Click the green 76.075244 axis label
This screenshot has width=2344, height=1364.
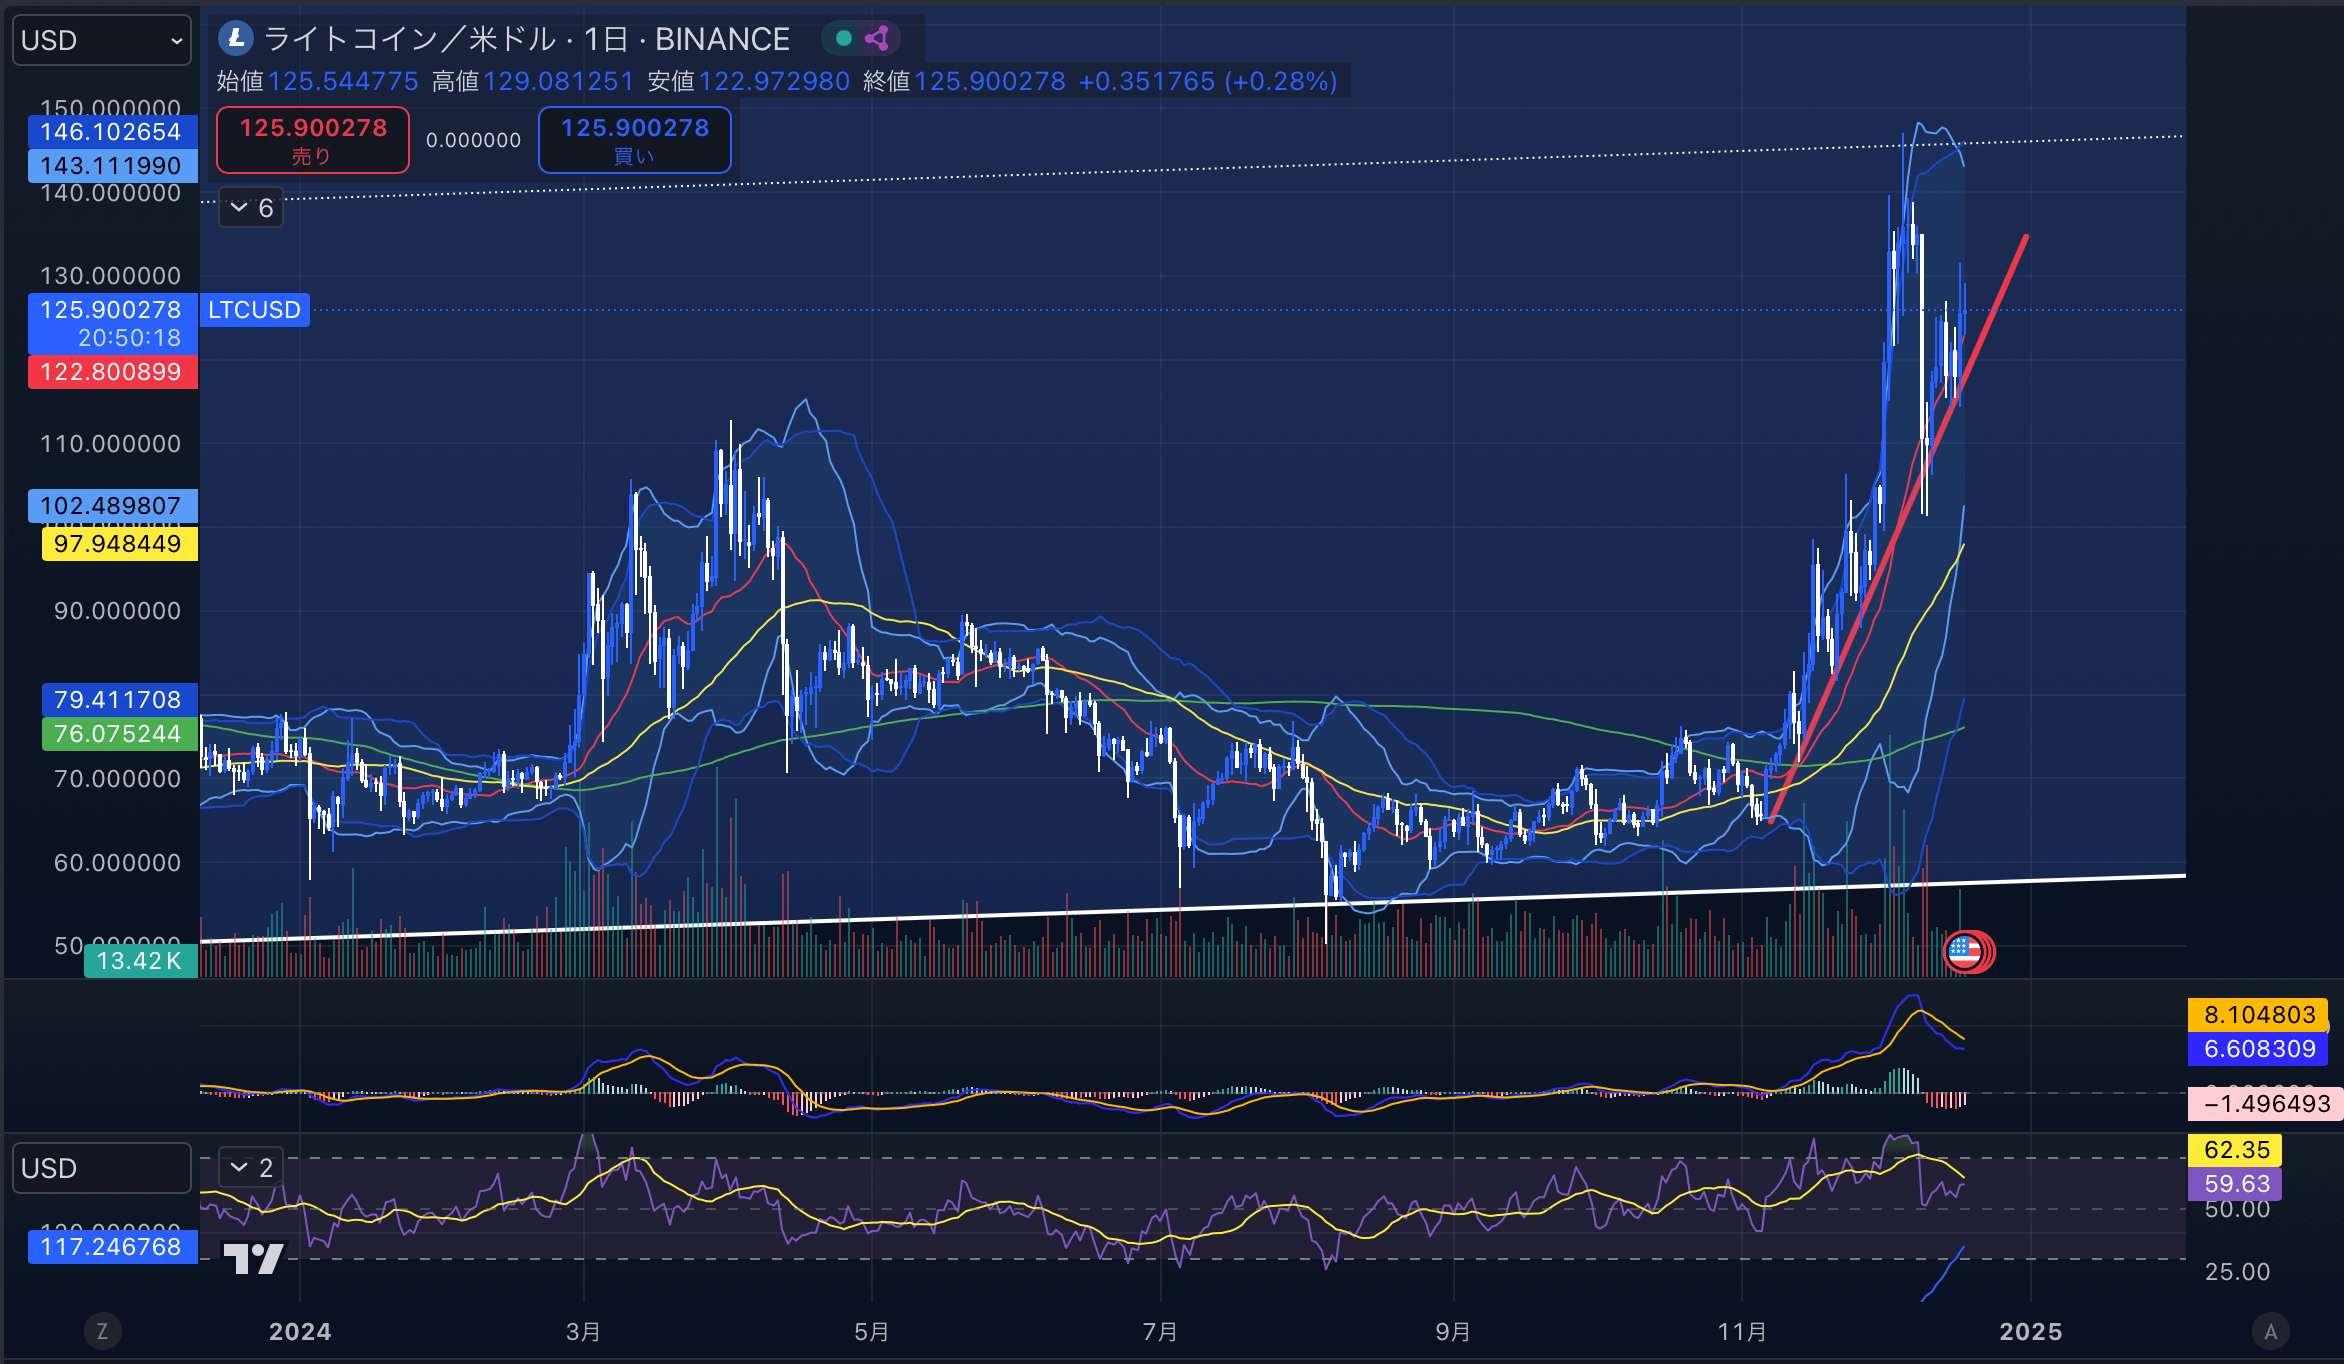(x=119, y=734)
